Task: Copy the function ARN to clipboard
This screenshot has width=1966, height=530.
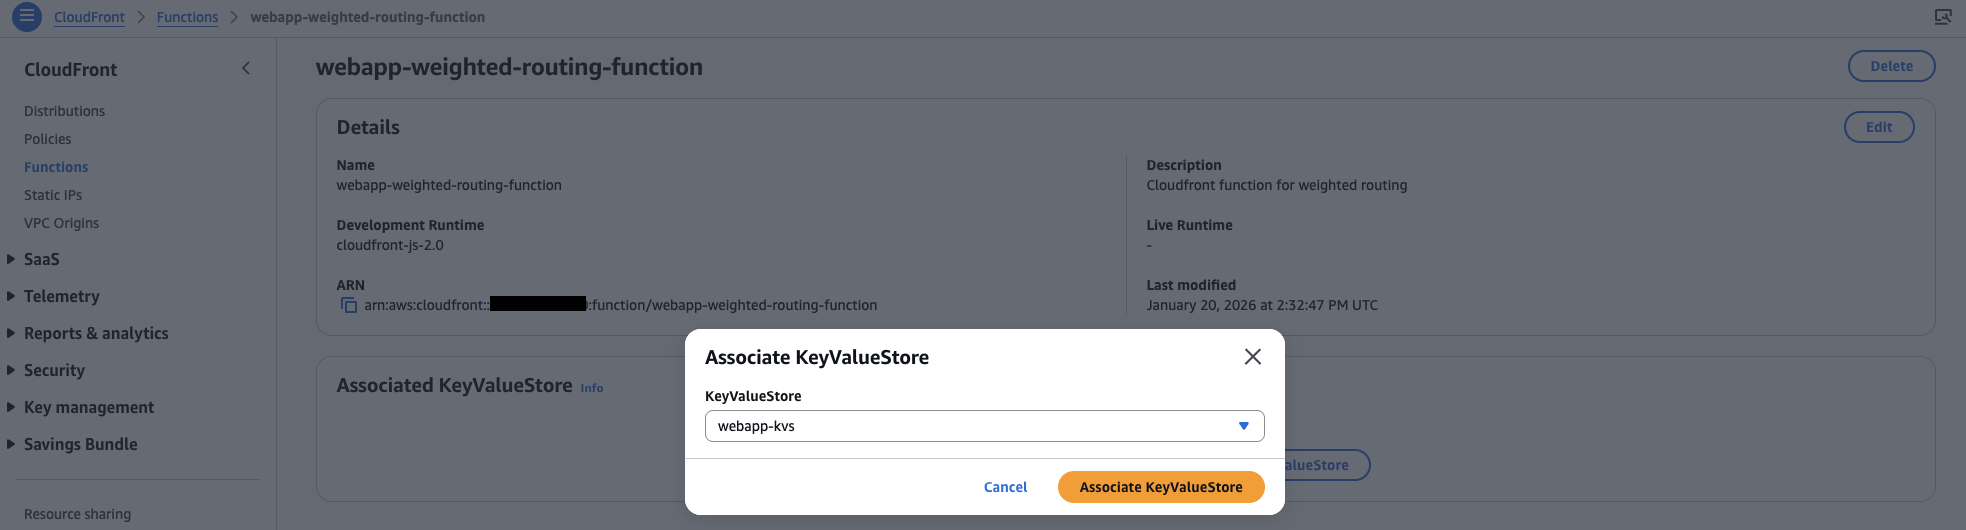Action: click(349, 305)
